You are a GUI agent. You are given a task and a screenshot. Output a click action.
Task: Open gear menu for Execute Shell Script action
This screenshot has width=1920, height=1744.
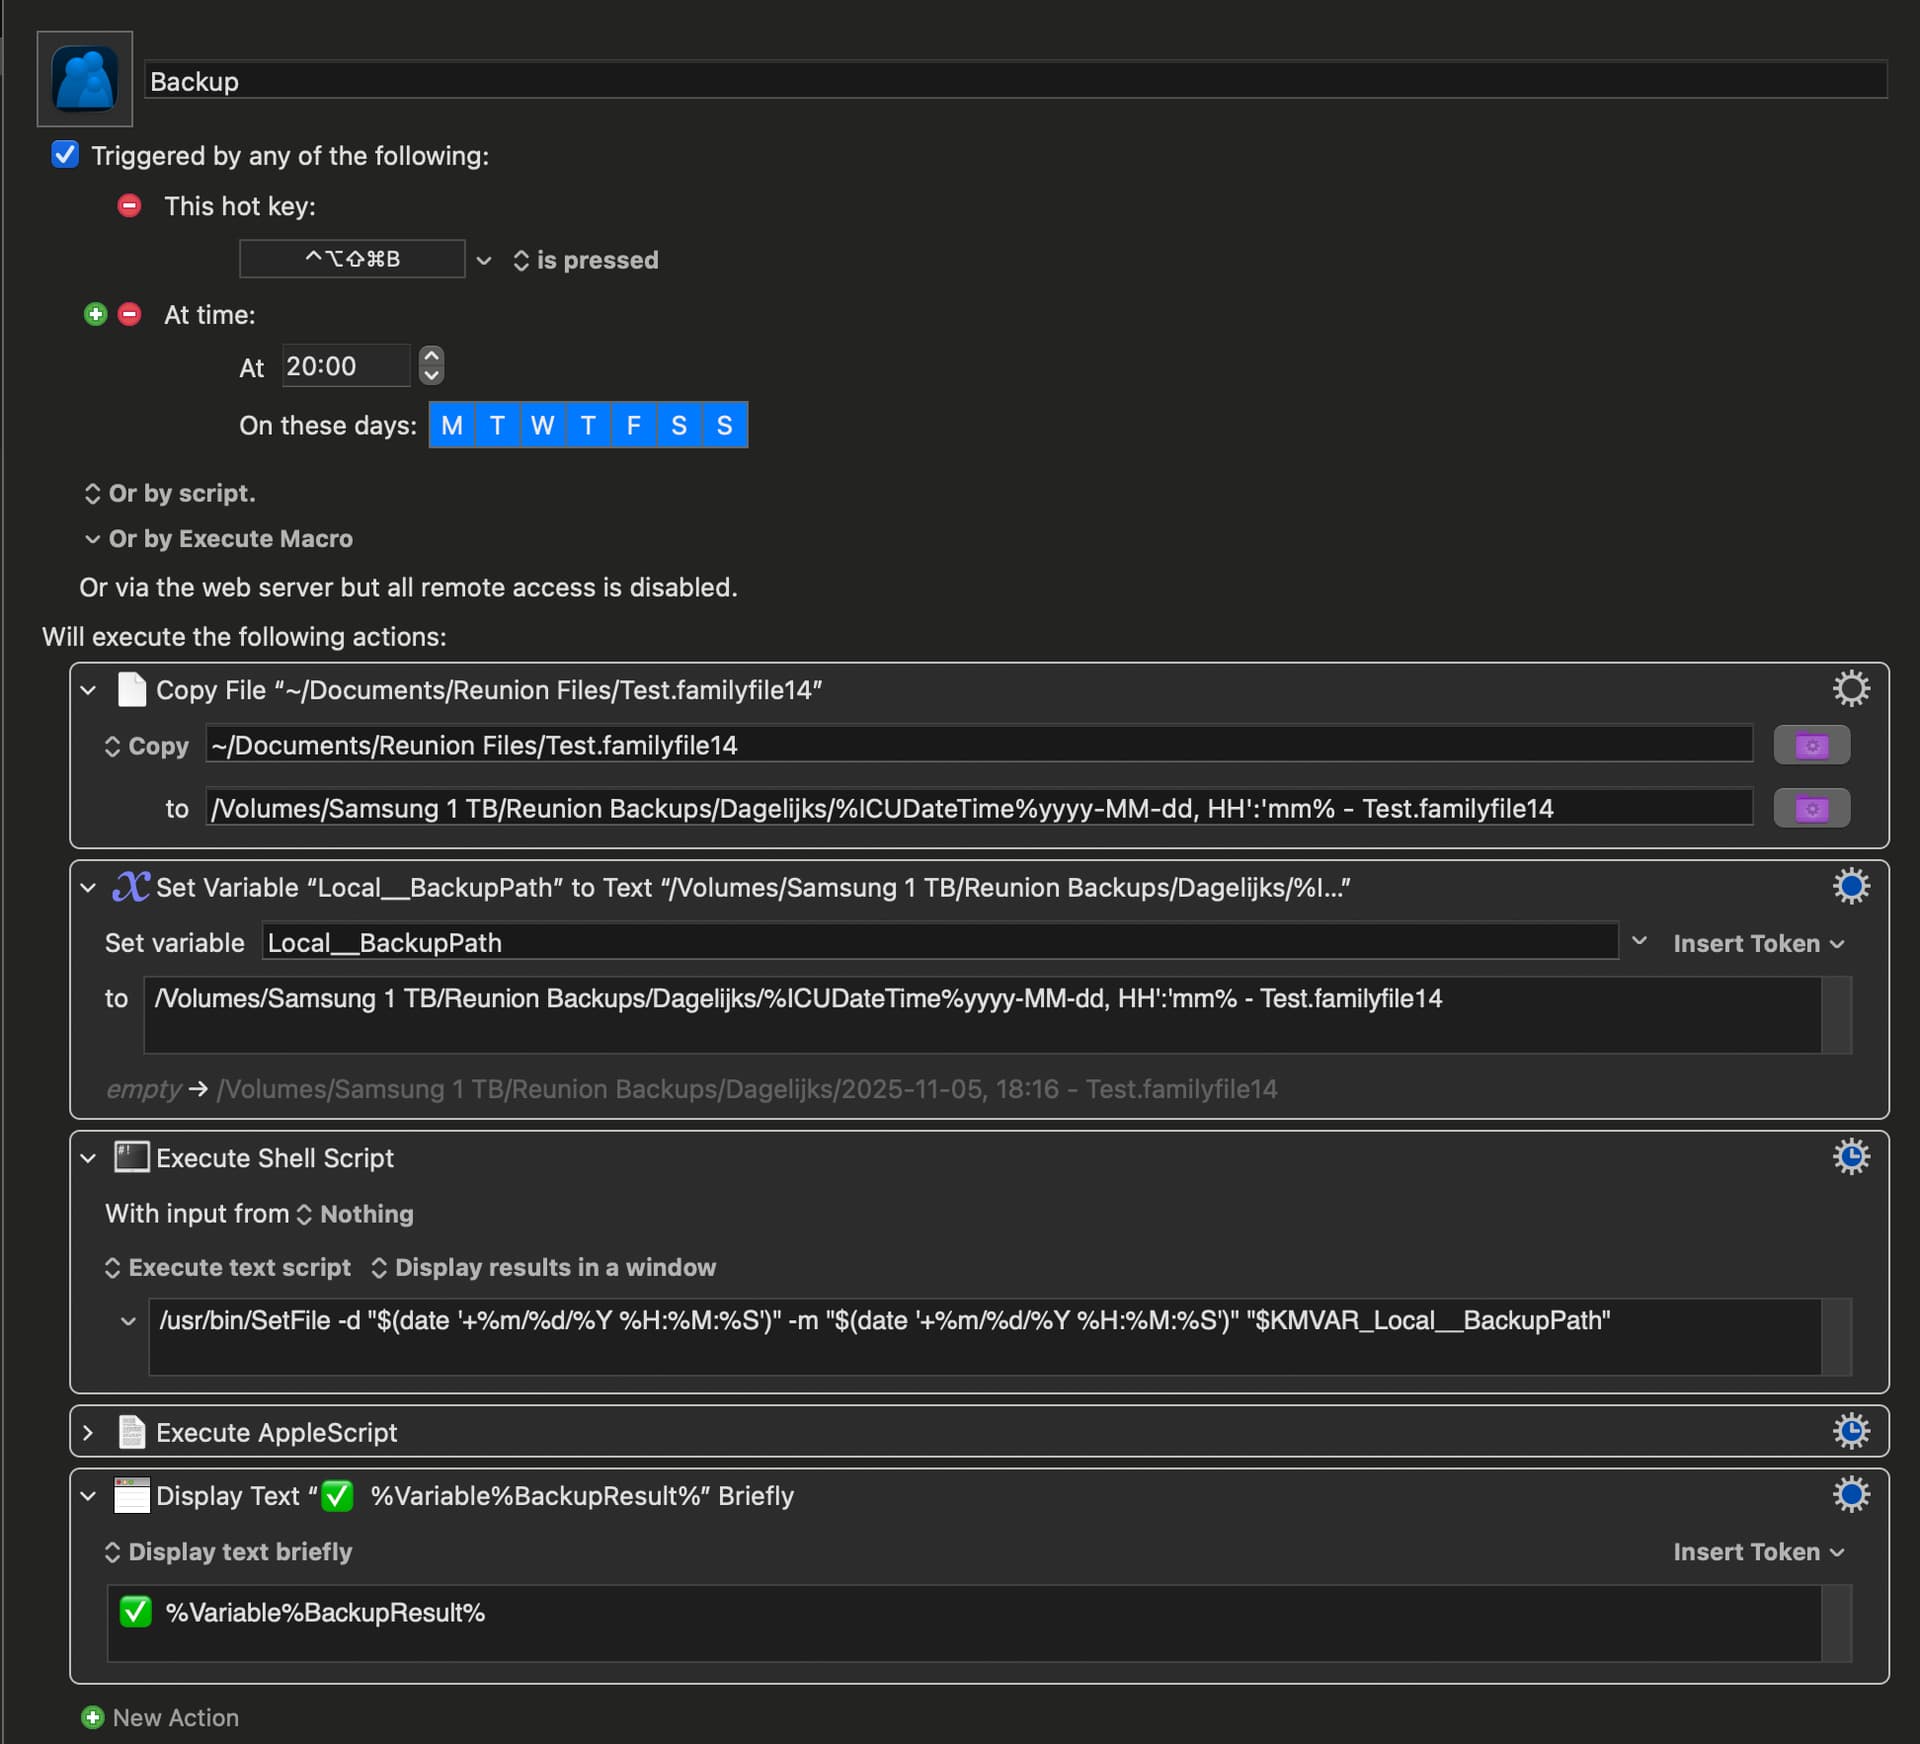point(1850,1157)
